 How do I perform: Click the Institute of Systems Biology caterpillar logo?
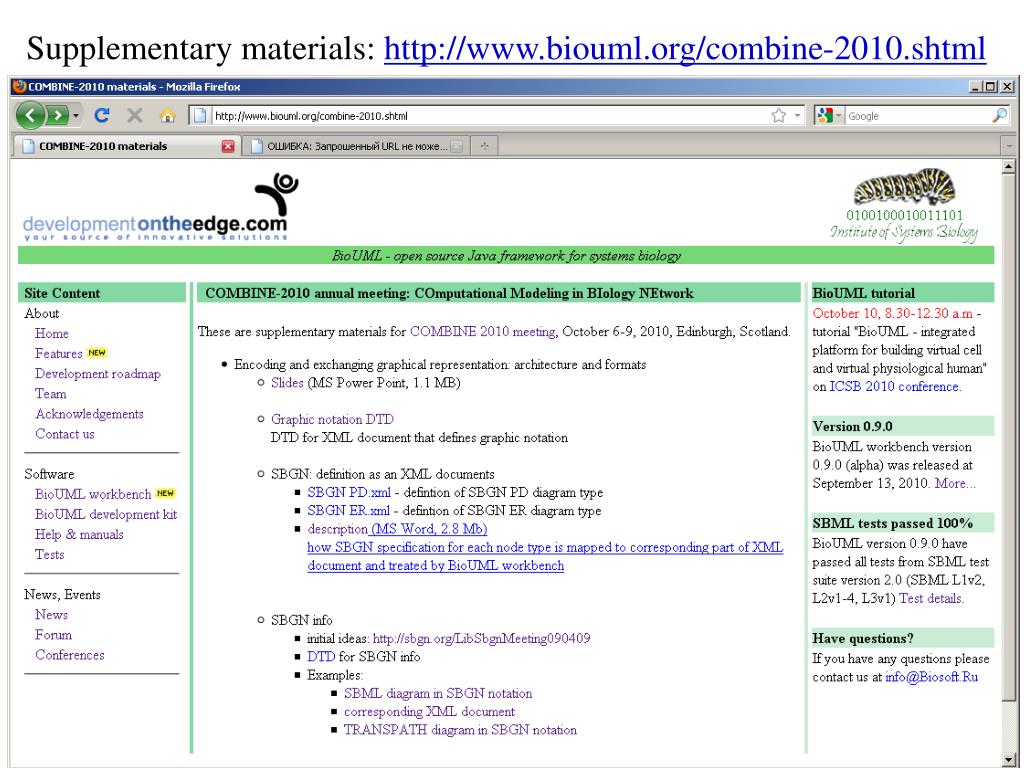pos(904,205)
